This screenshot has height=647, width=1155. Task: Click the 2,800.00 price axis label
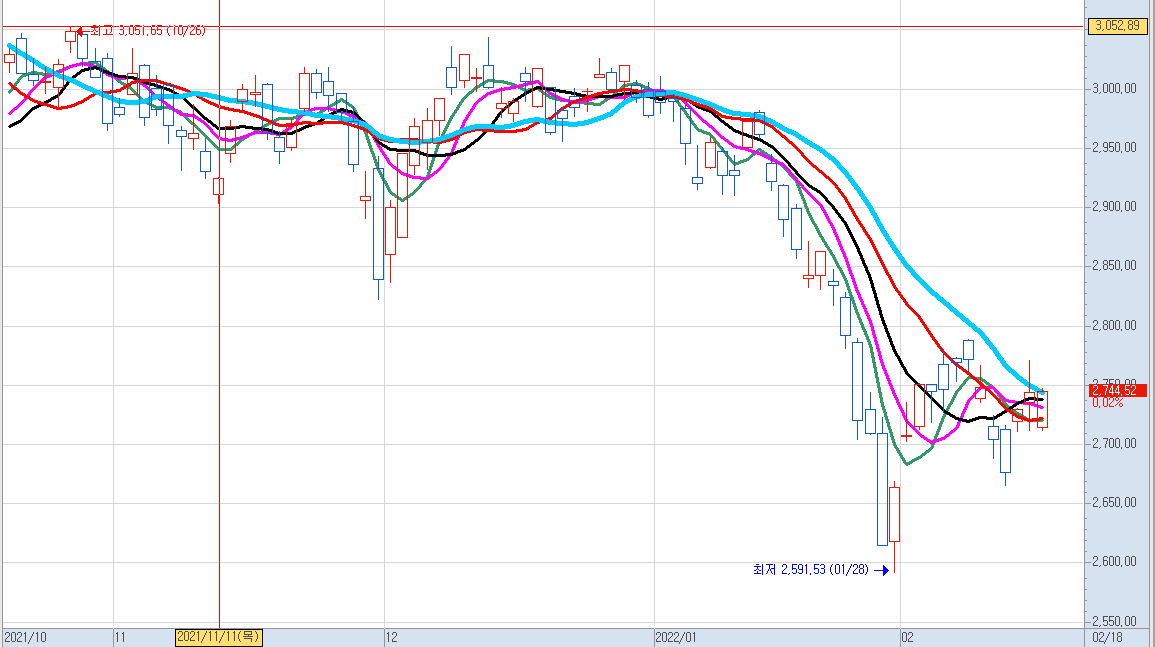[1115, 325]
